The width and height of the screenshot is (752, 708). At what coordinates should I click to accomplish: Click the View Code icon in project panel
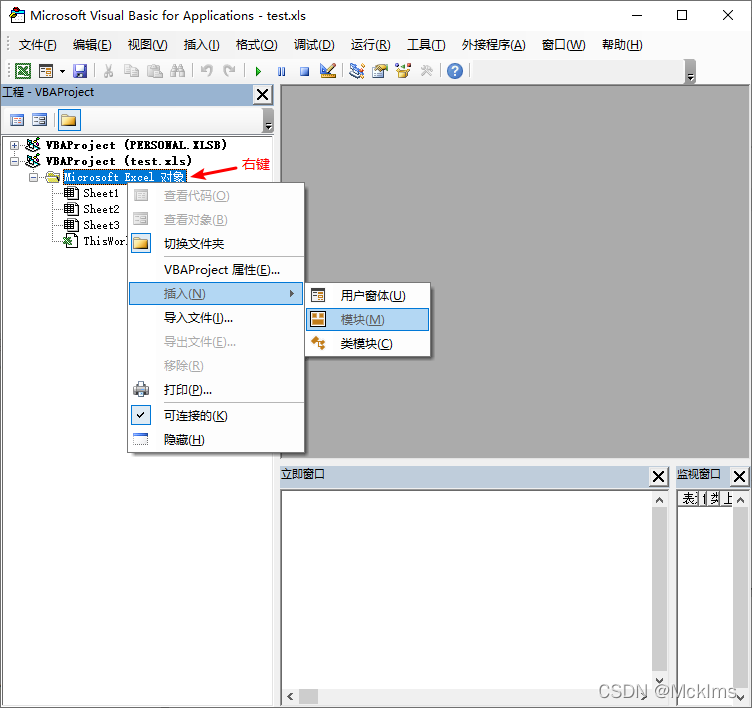coord(17,120)
